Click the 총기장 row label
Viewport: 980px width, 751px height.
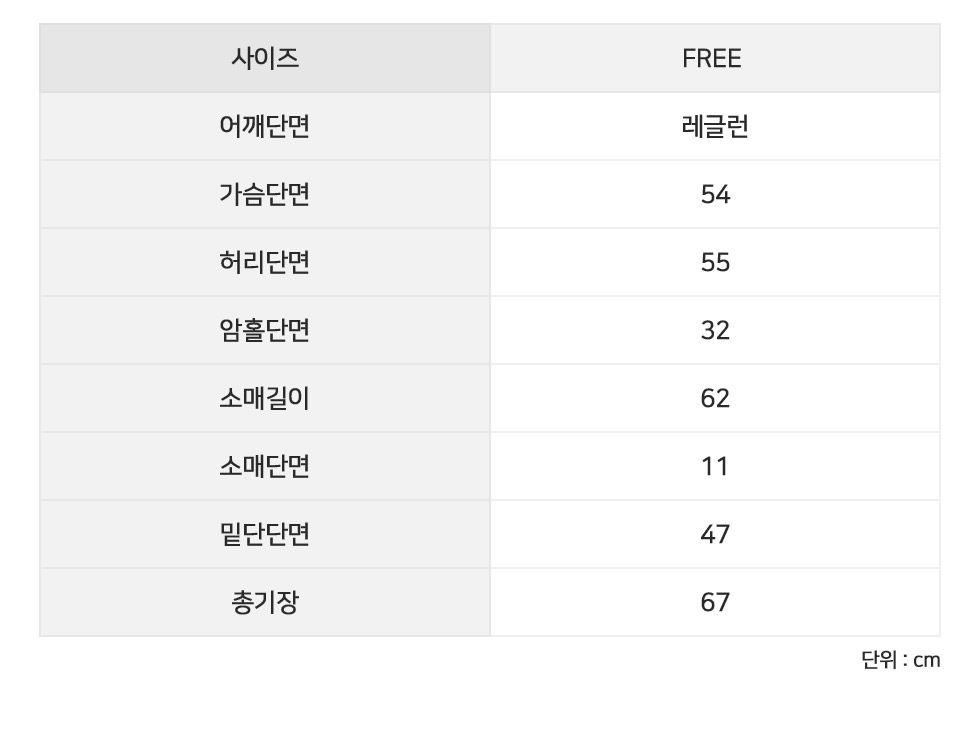point(264,602)
